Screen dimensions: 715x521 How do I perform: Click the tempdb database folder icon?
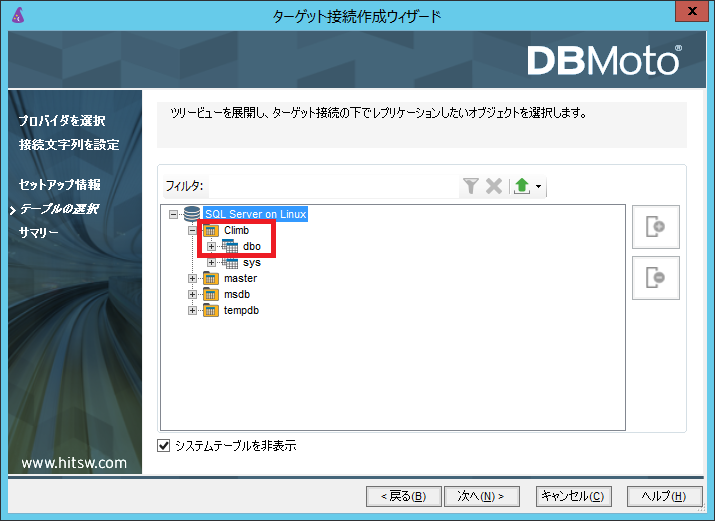pyautogui.click(x=211, y=310)
